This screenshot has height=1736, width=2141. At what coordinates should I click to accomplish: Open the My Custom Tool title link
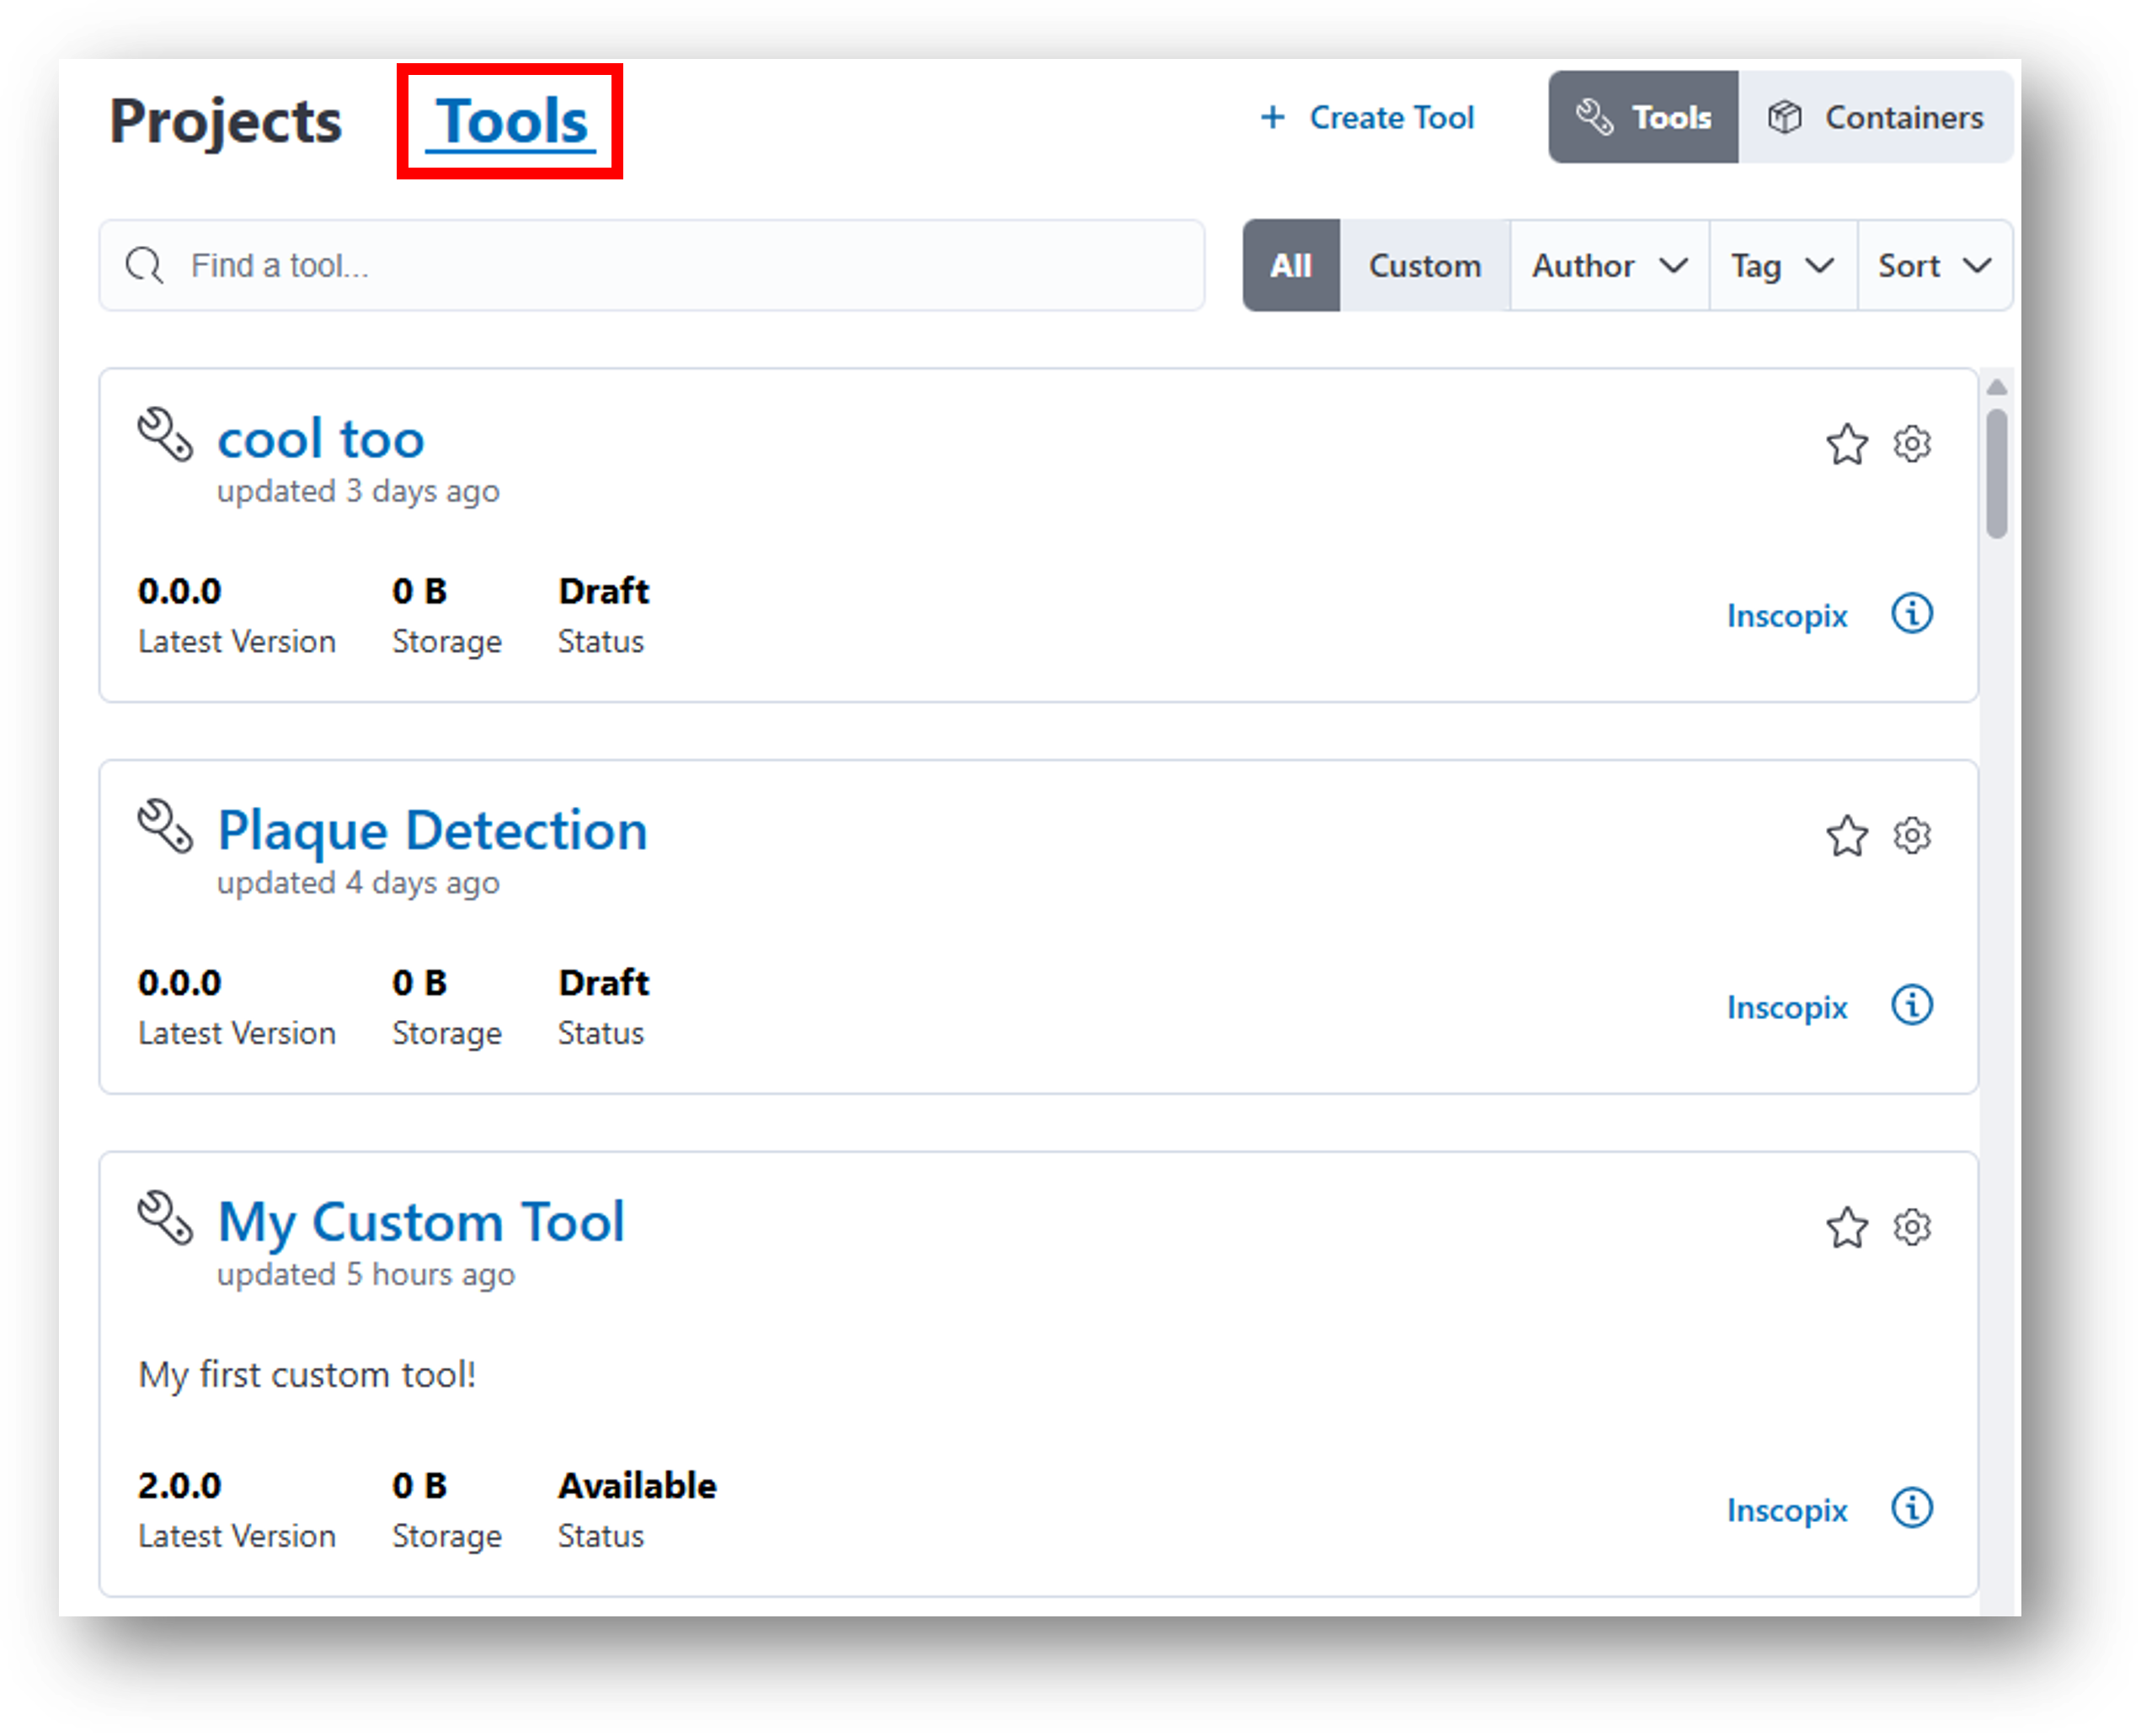point(421,1222)
